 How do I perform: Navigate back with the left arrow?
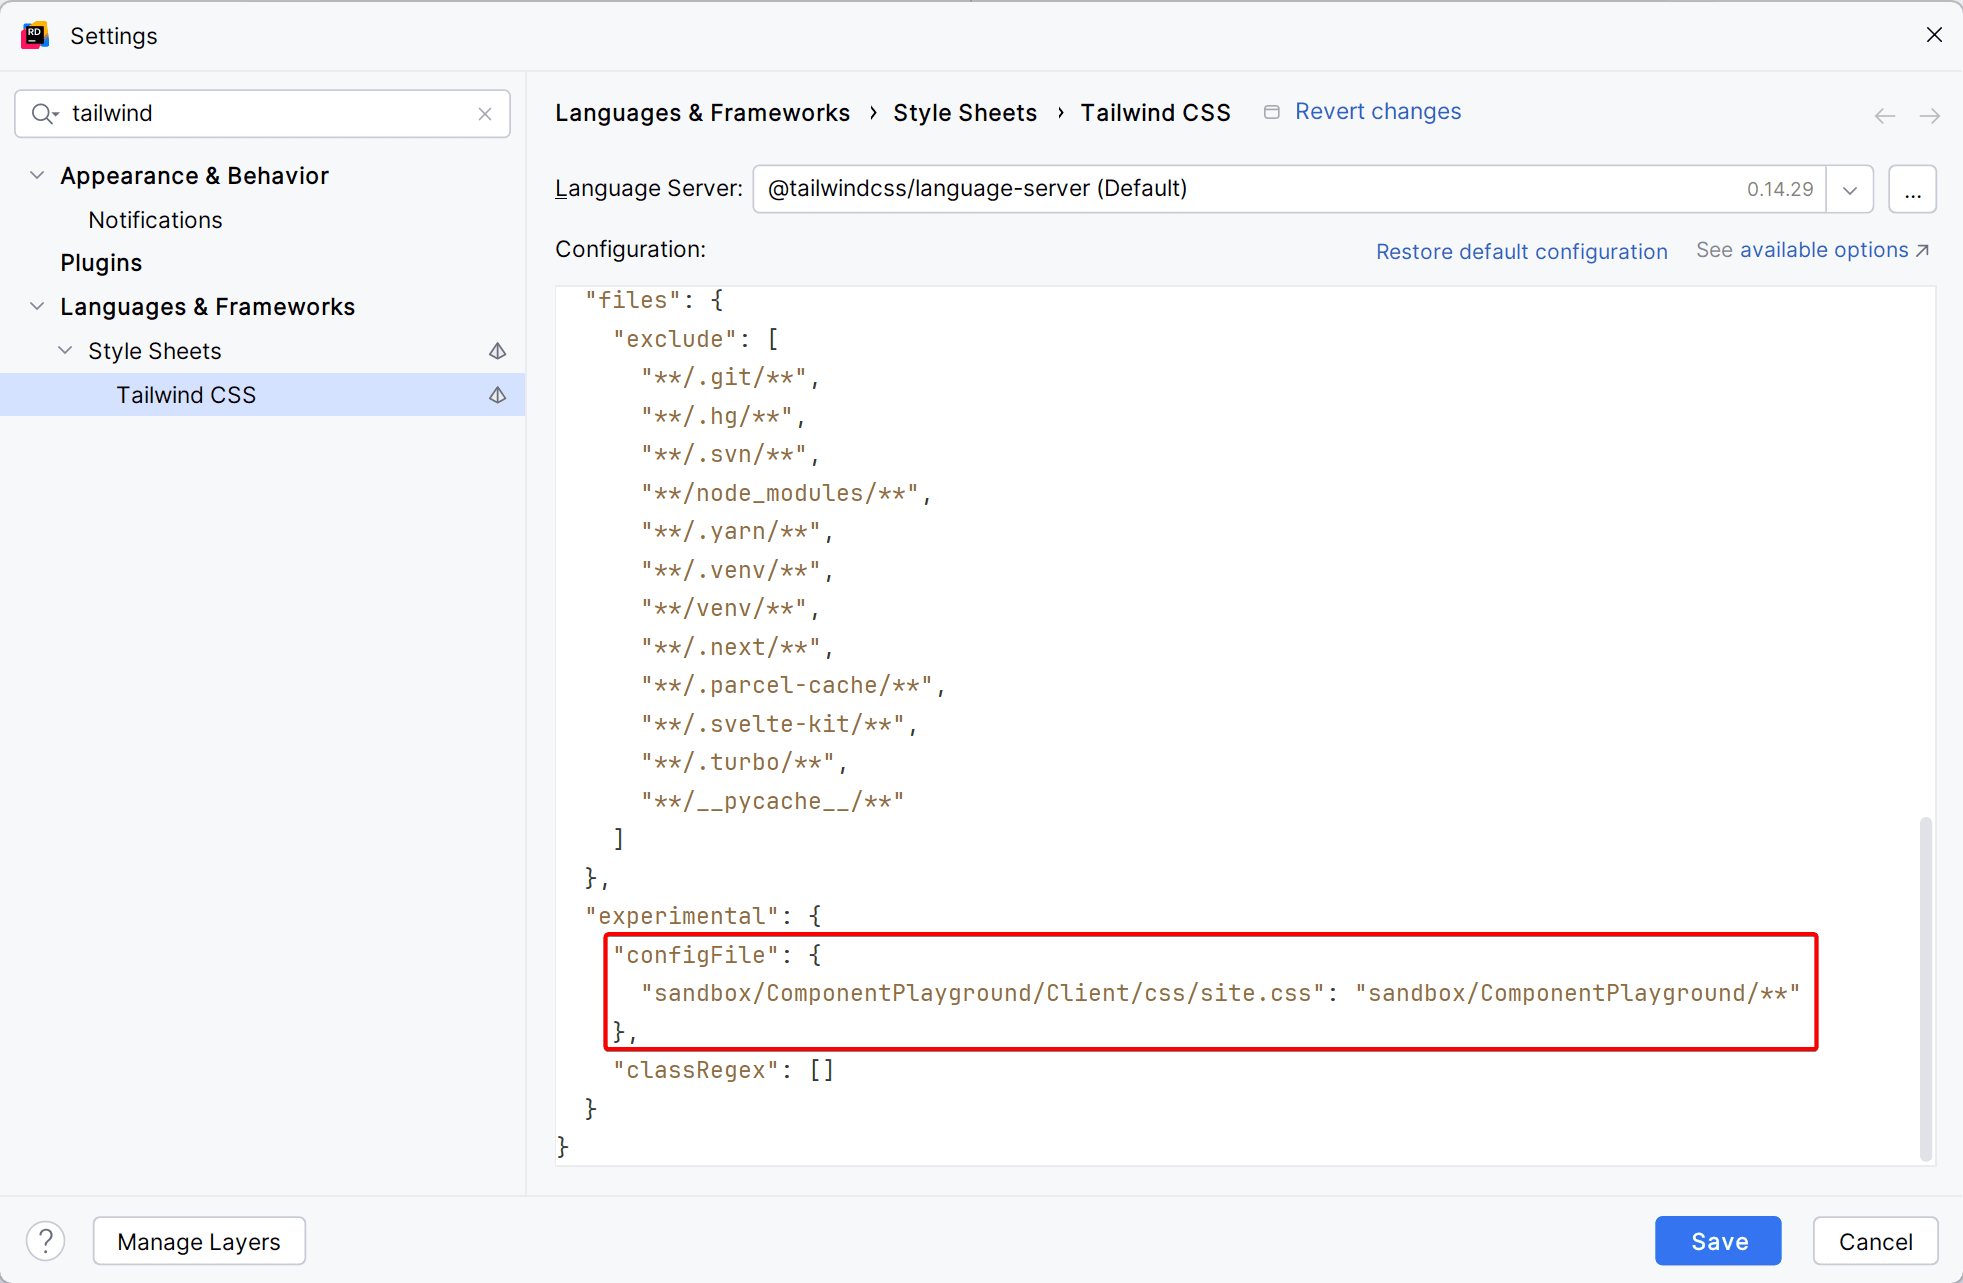coord(1884,116)
